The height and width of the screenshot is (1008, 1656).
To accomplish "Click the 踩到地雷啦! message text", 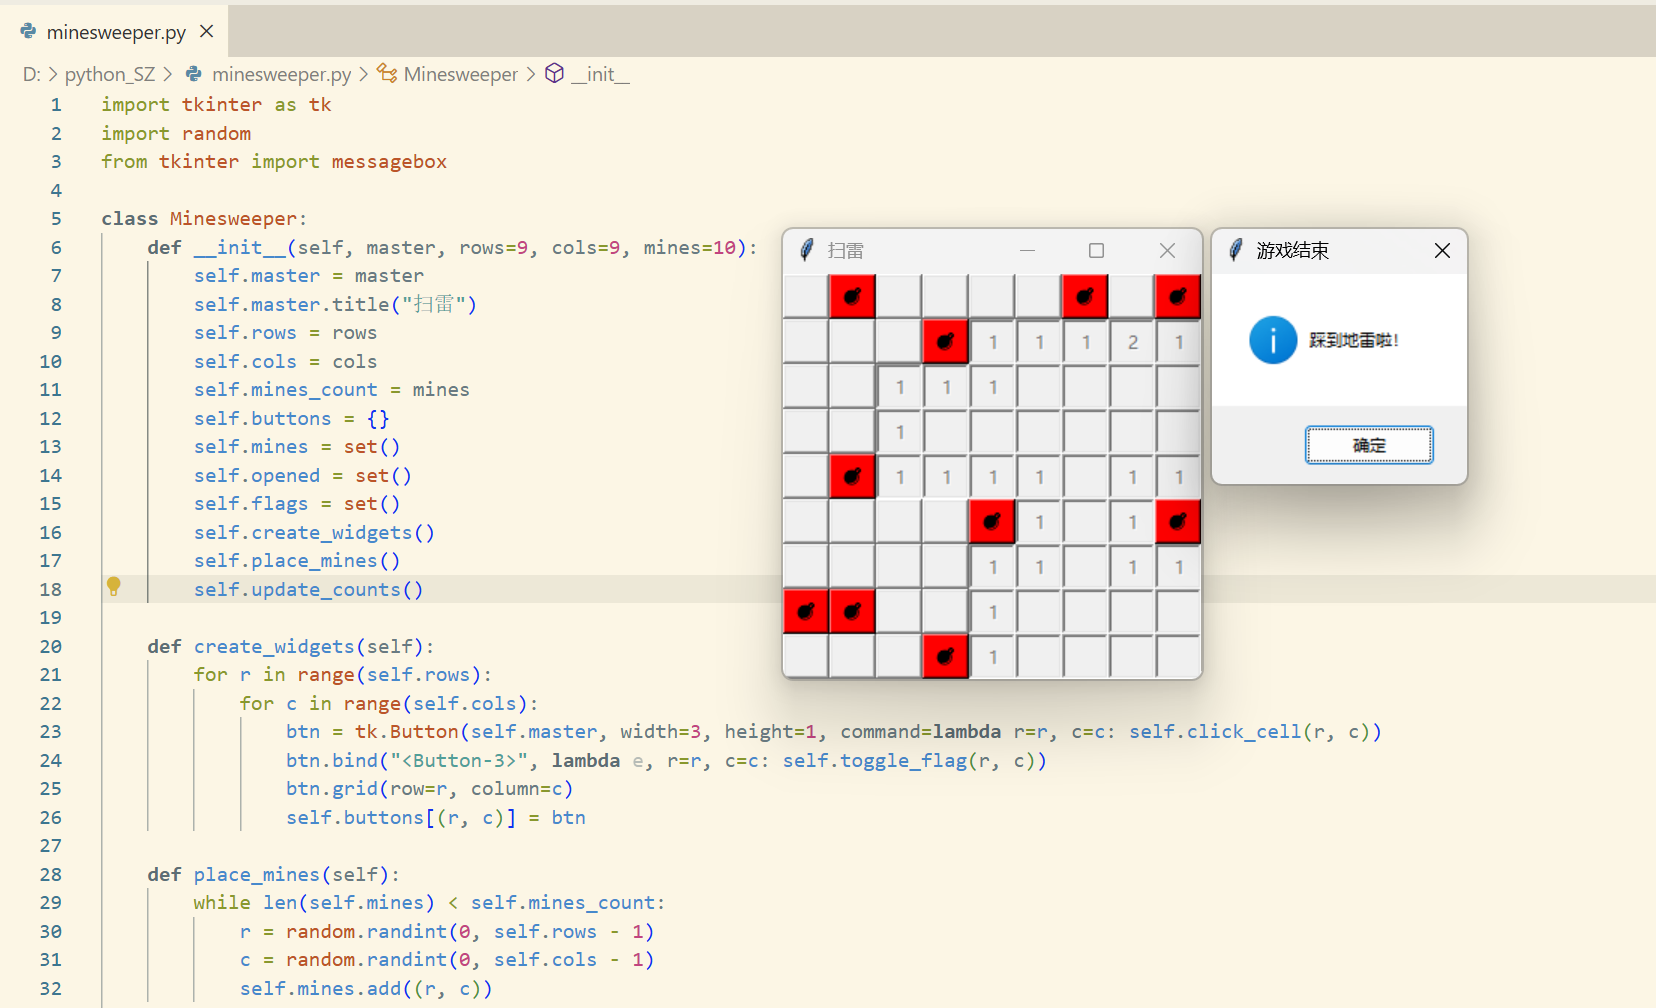I will 1354,341.
